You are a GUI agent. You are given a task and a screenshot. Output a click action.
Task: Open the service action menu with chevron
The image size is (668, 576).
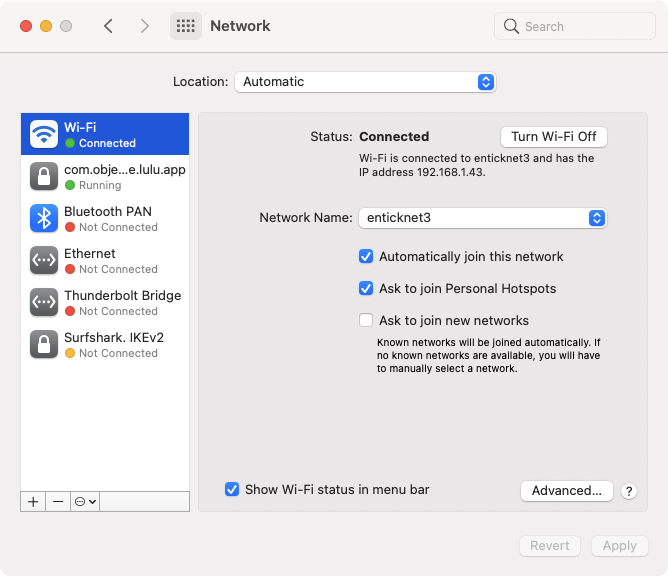pos(85,502)
